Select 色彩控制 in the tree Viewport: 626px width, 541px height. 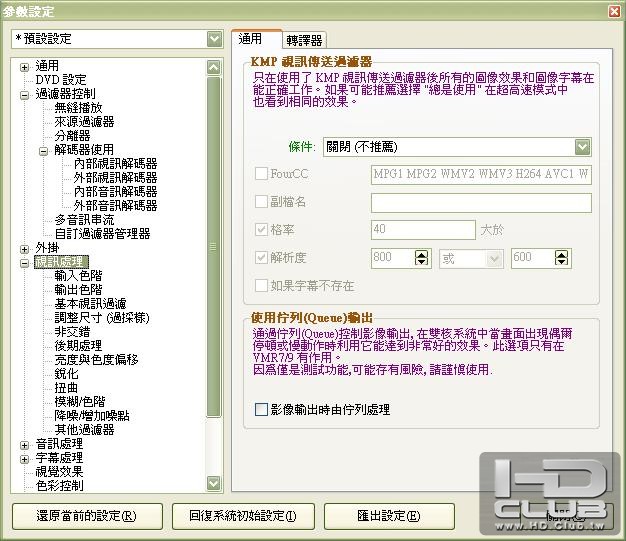(59, 486)
